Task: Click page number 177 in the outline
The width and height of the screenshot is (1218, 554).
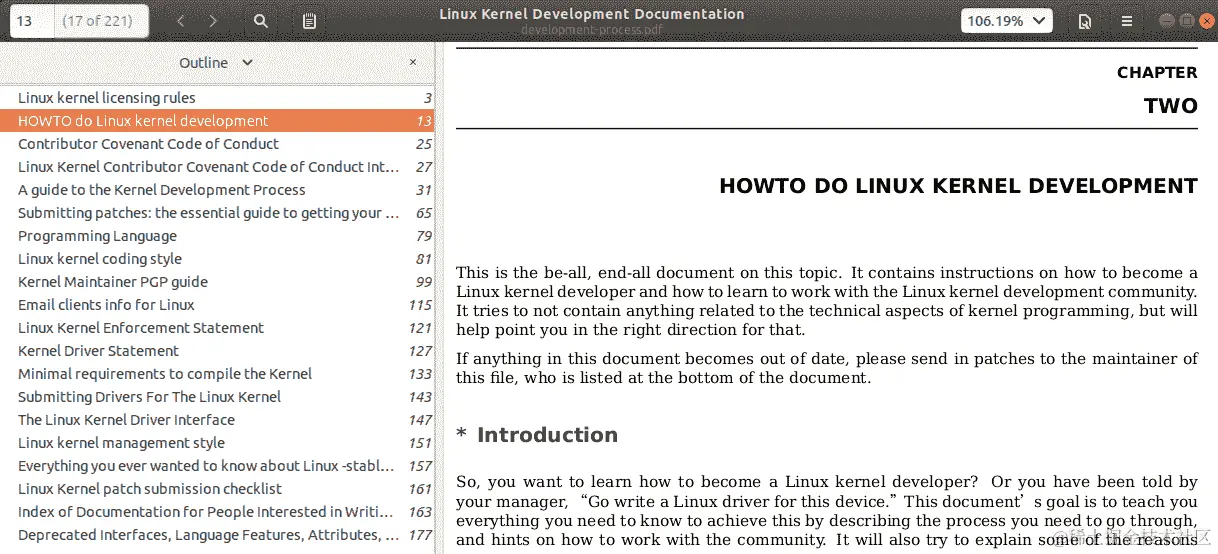Action: click(x=420, y=535)
